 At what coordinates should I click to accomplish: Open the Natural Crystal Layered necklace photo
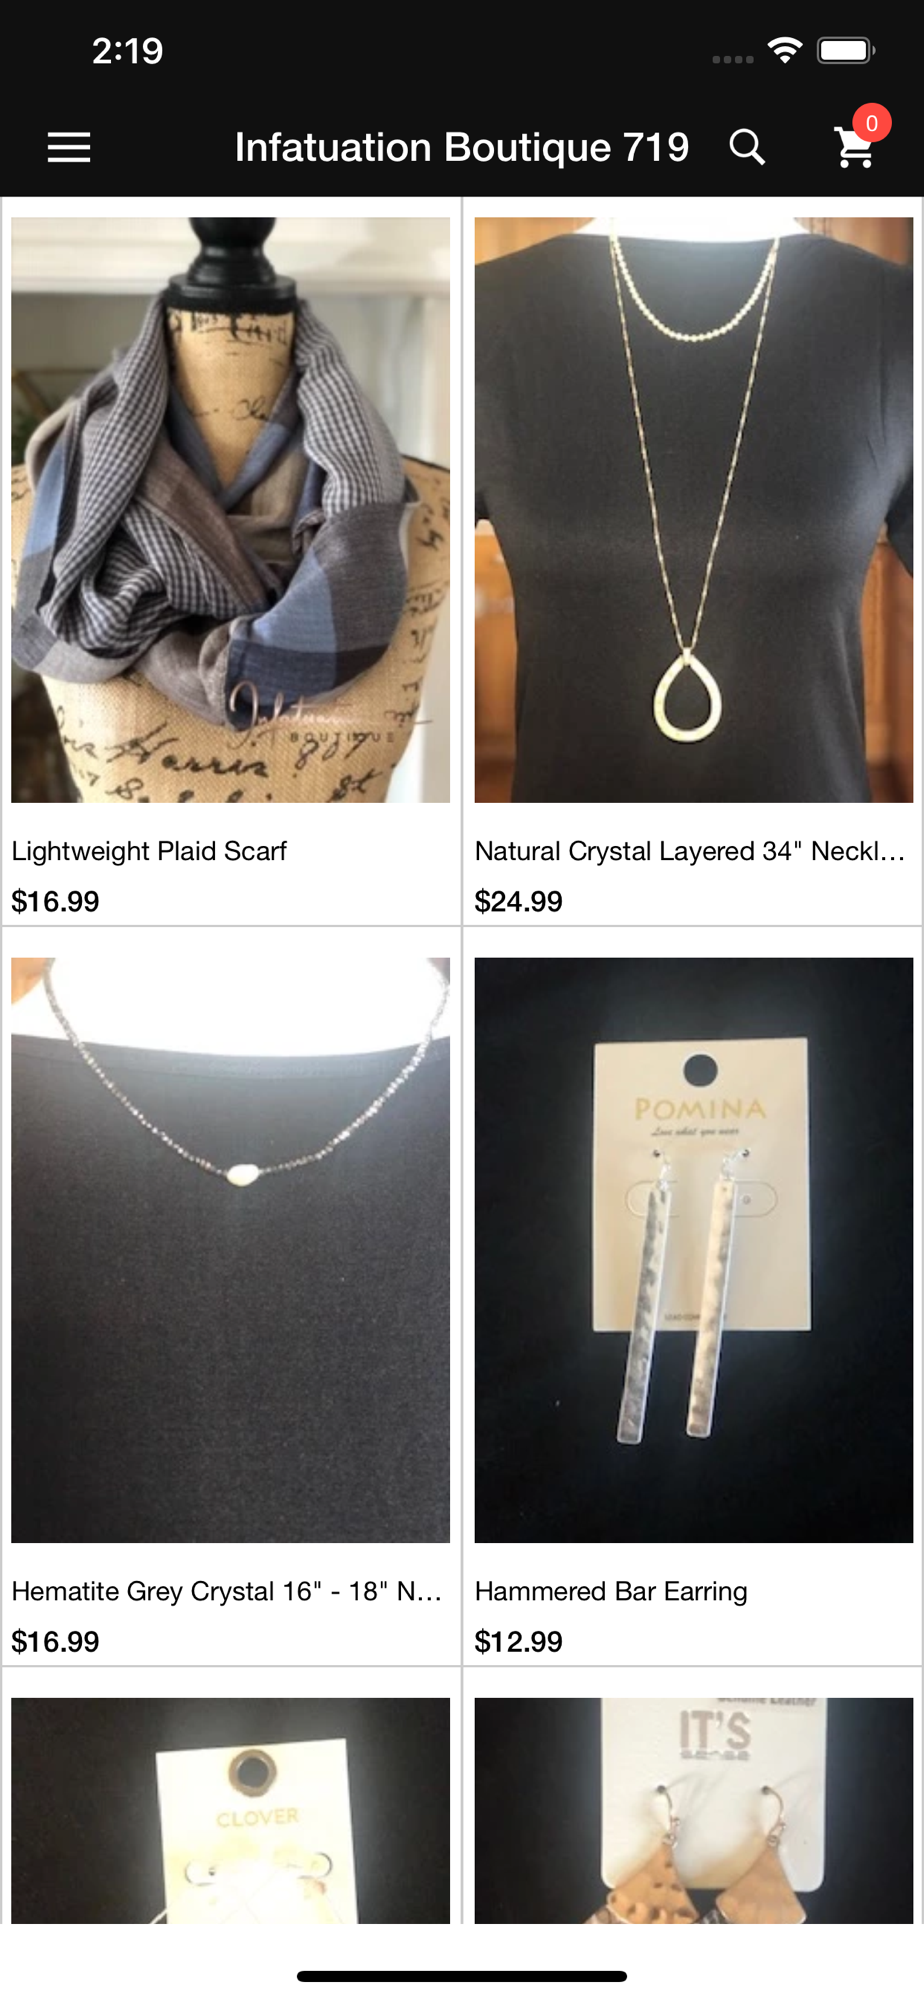click(694, 510)
